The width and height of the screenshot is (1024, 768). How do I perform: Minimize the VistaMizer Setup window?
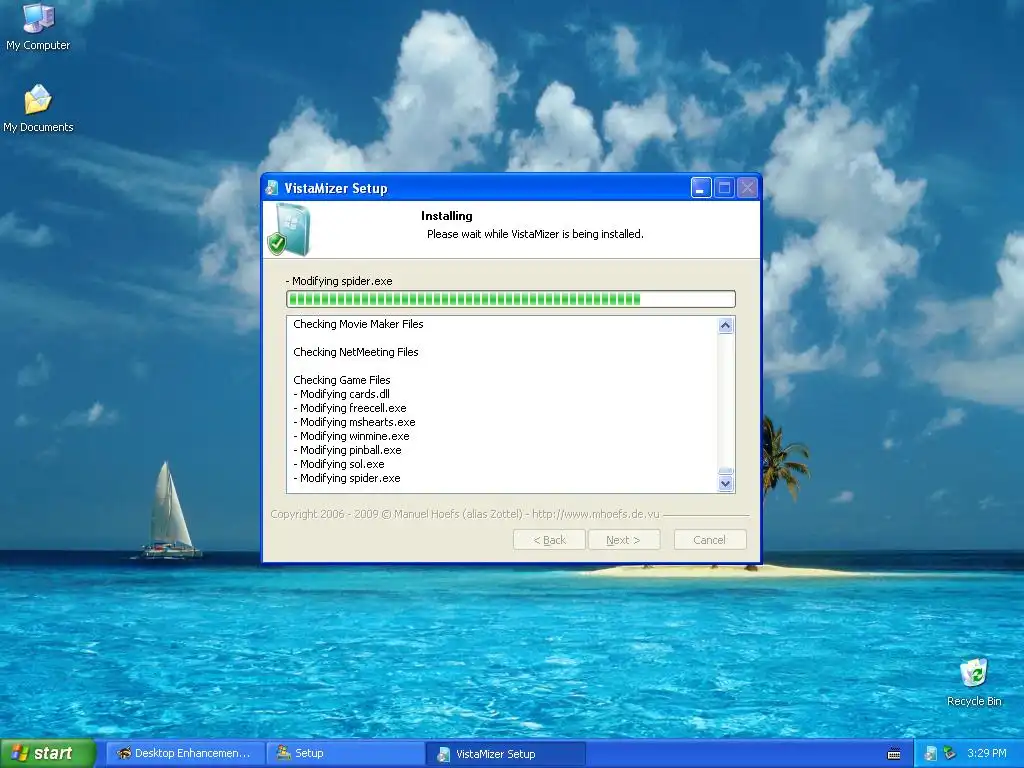coord(701,188)
